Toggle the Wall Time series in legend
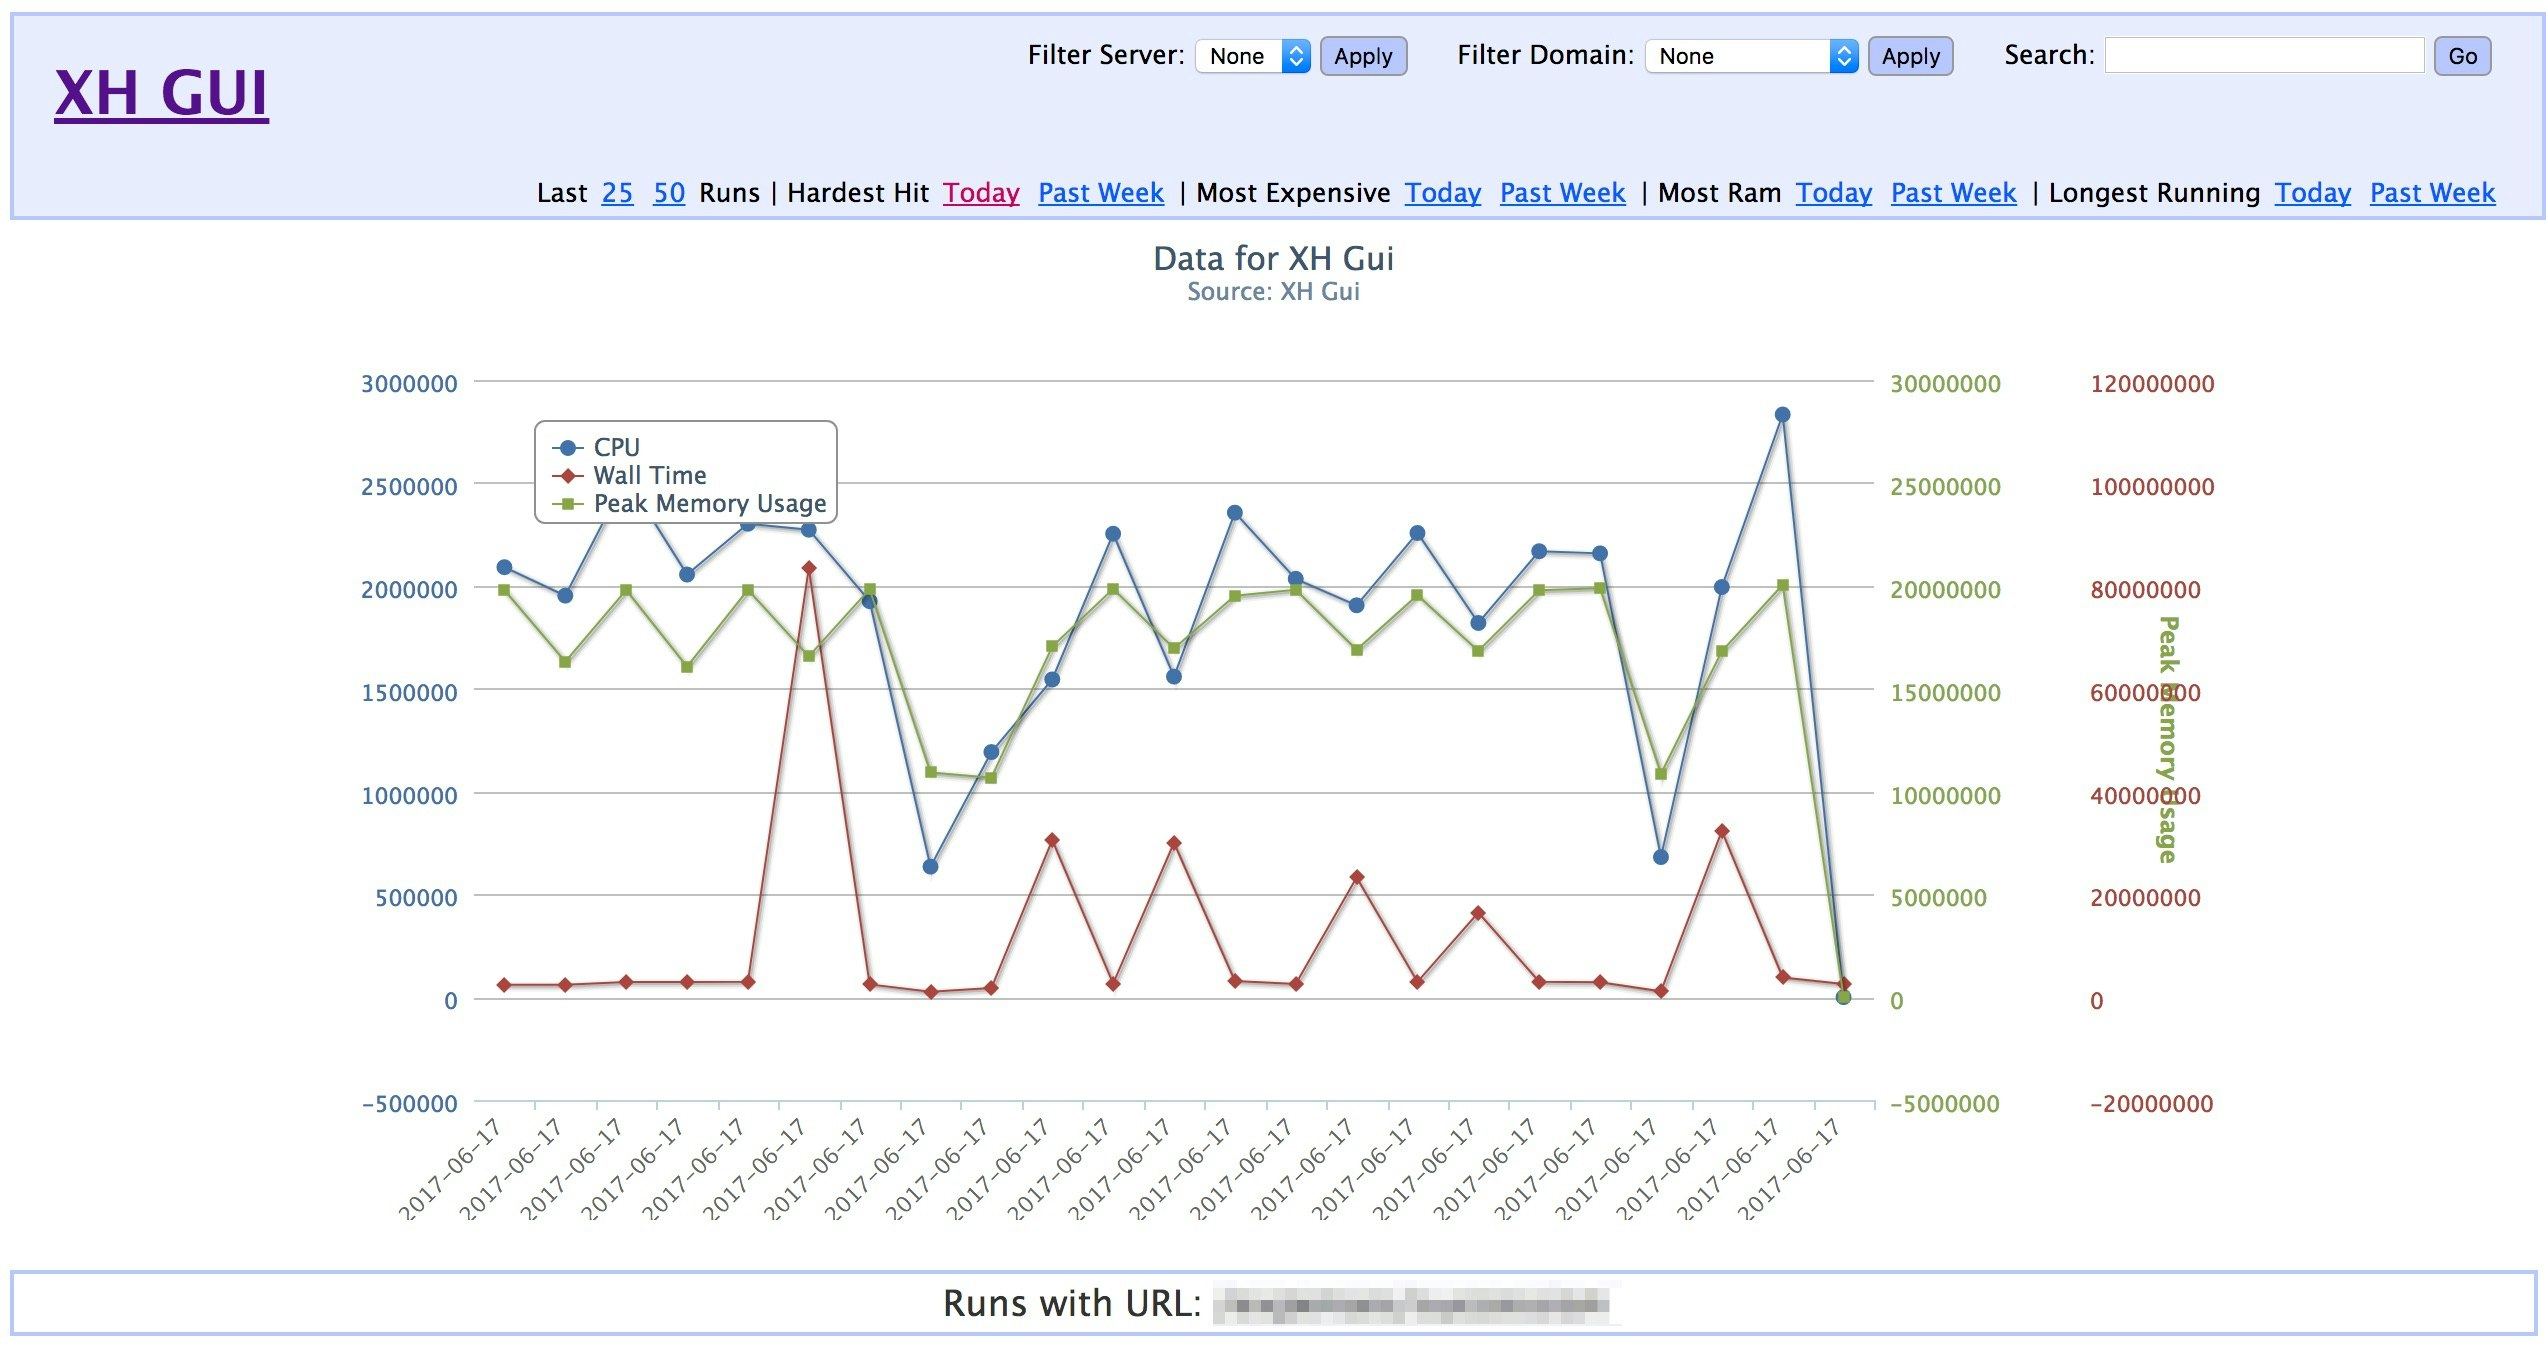 click(630, 475)
